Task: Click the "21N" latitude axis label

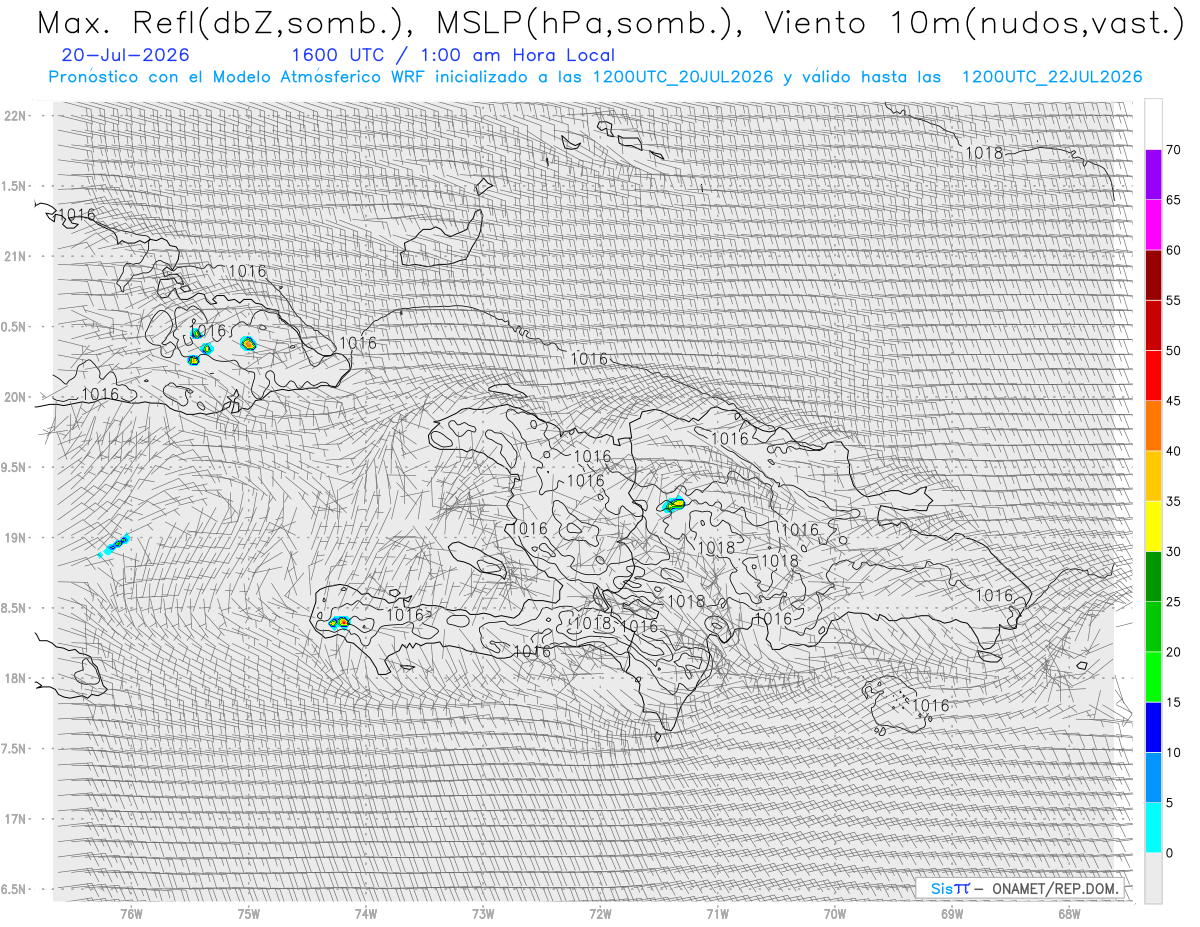Action: click(15, 256)
